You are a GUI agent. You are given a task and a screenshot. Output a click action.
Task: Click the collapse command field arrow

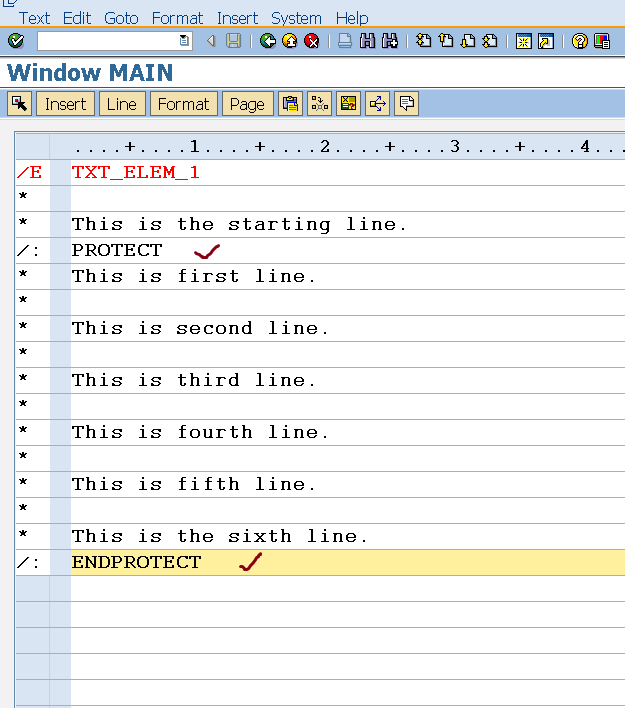click(211, 41)
